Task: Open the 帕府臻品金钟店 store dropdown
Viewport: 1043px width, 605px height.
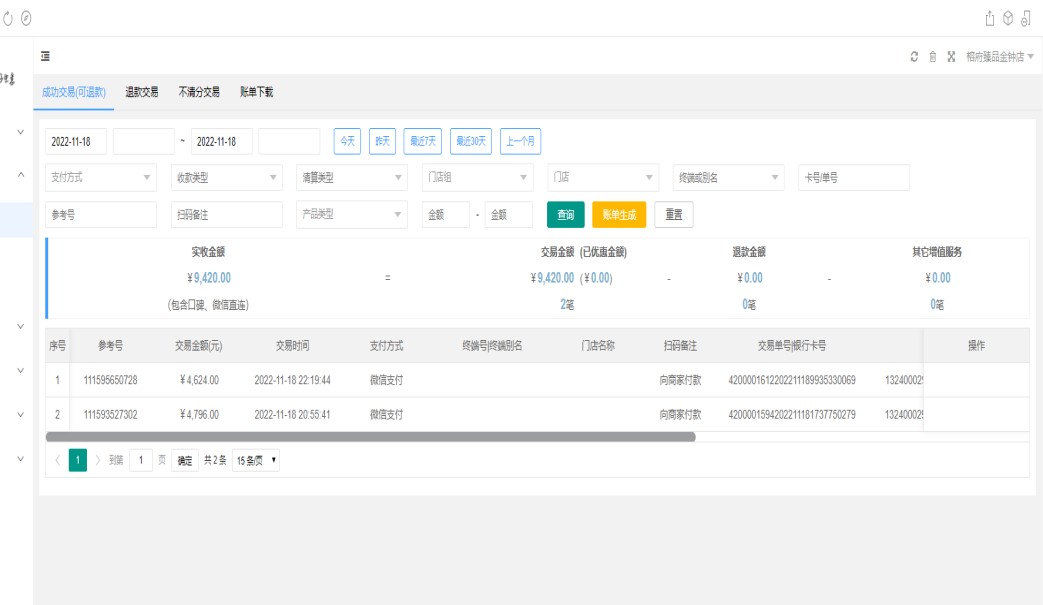Action: [x=999, y=57]
